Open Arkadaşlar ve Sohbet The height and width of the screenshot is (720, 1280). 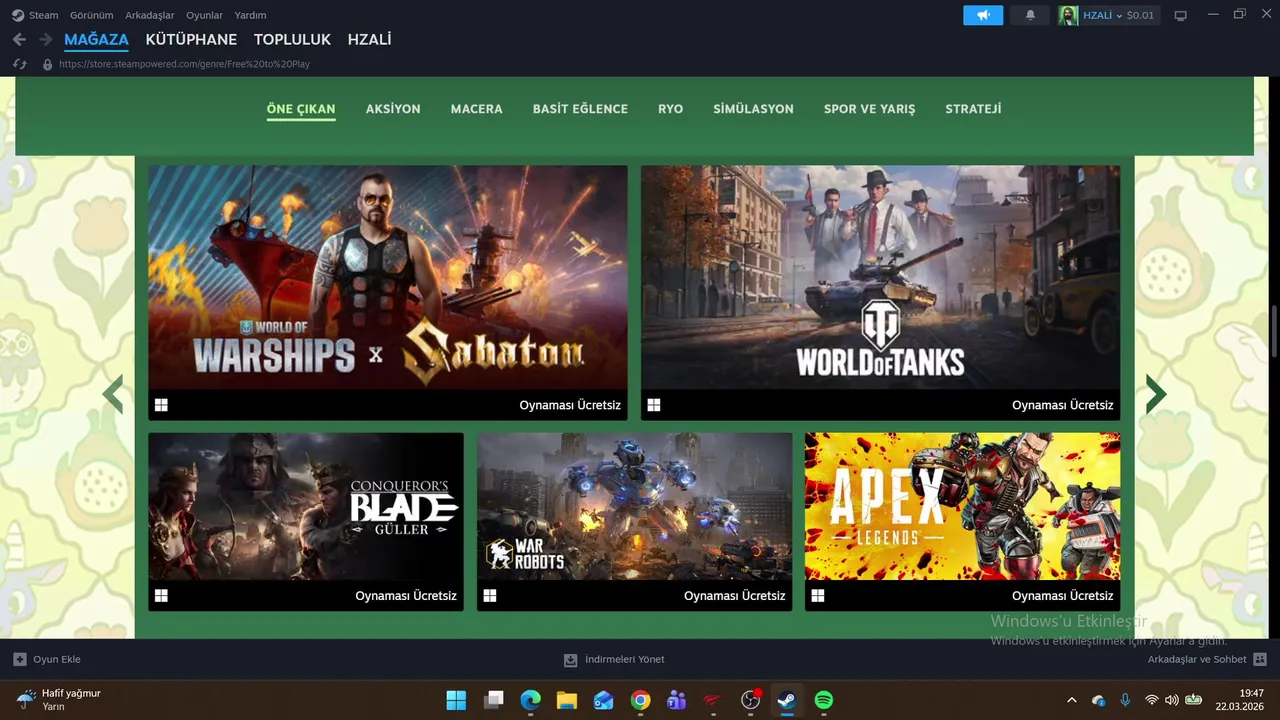tap(1207, 660)
